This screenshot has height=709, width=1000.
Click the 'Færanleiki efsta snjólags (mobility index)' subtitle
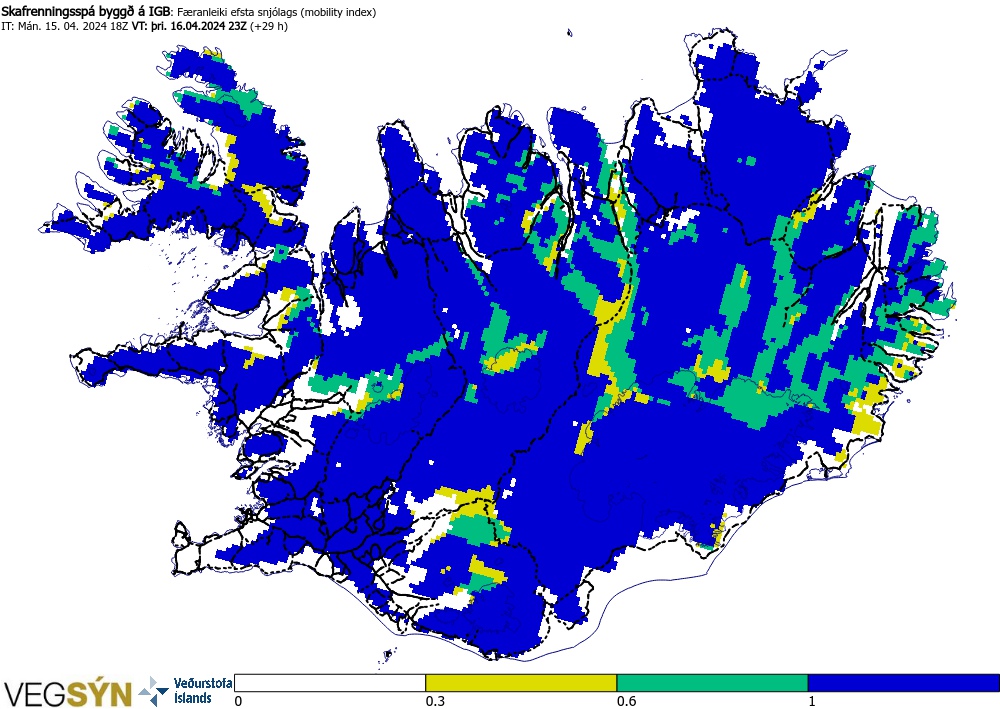click(276, 12)
